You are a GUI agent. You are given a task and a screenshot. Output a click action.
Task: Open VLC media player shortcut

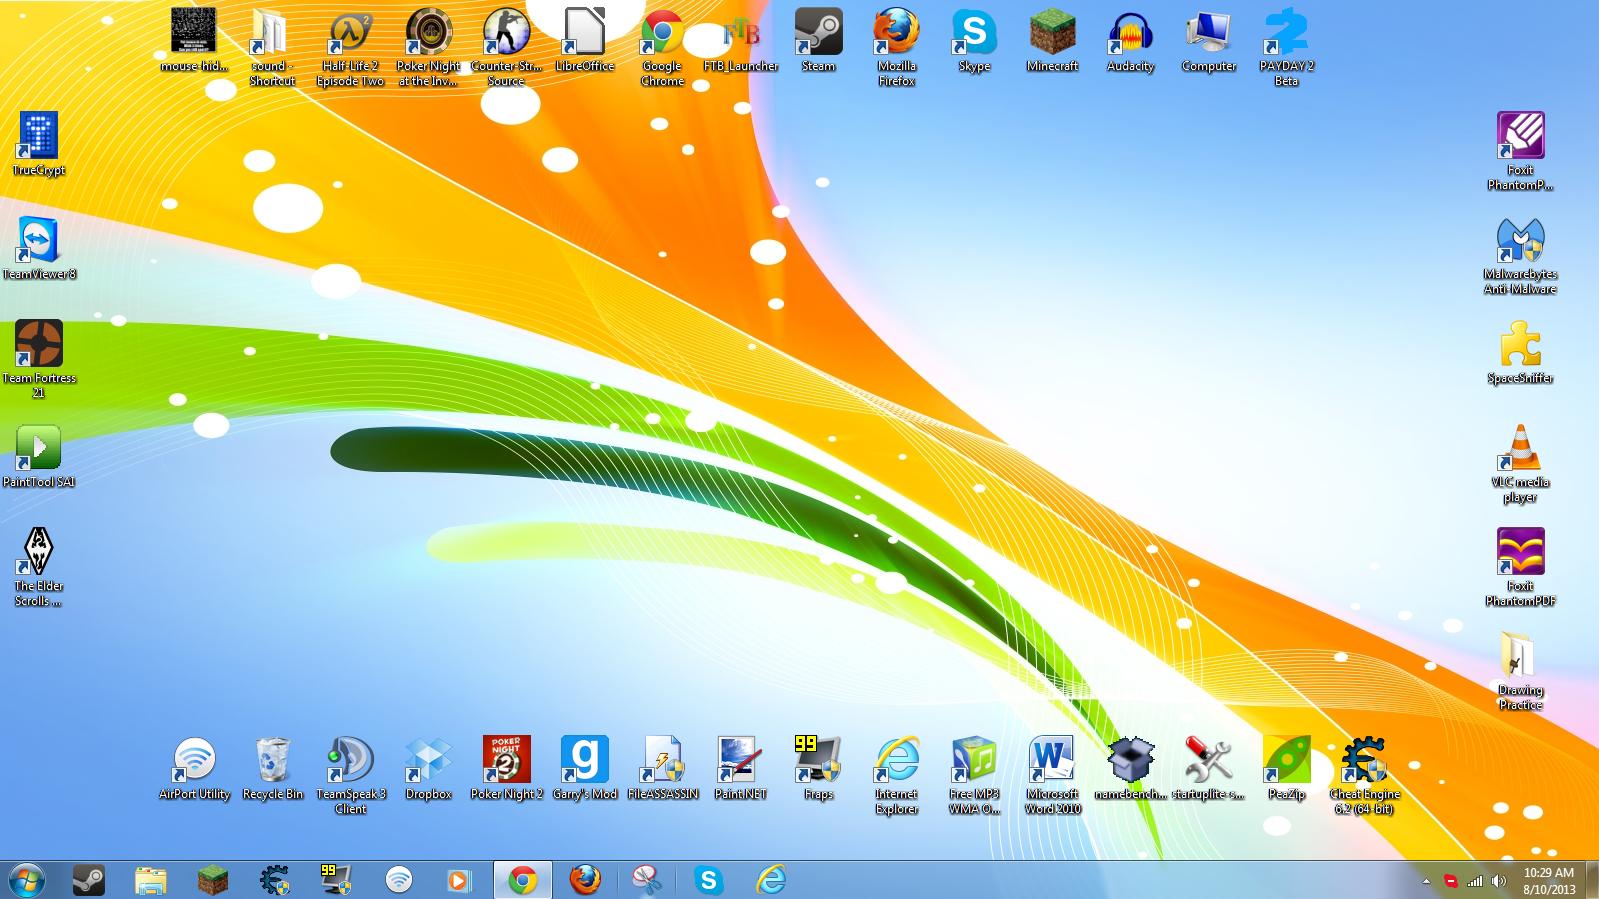1520,464
